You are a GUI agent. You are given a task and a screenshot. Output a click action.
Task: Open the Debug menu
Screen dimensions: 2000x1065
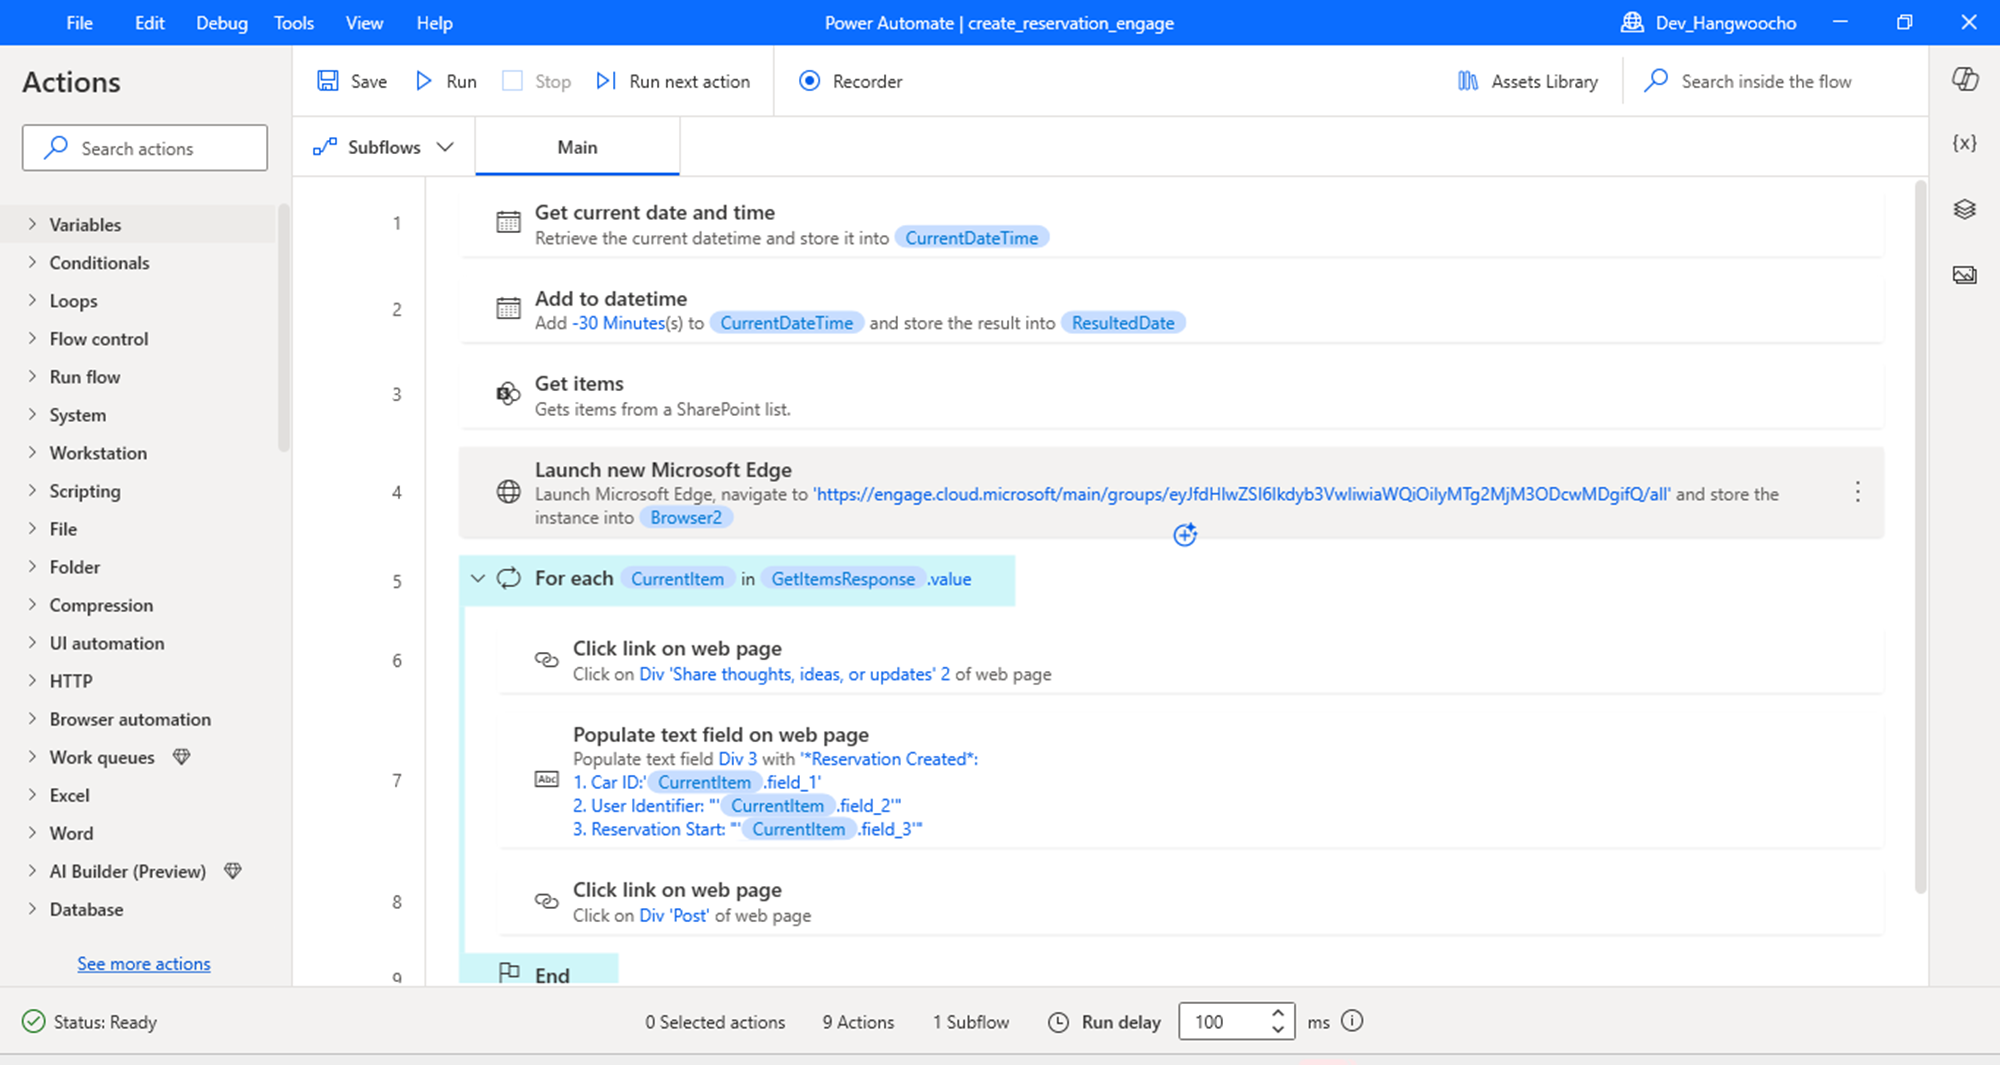coord(221,23)
